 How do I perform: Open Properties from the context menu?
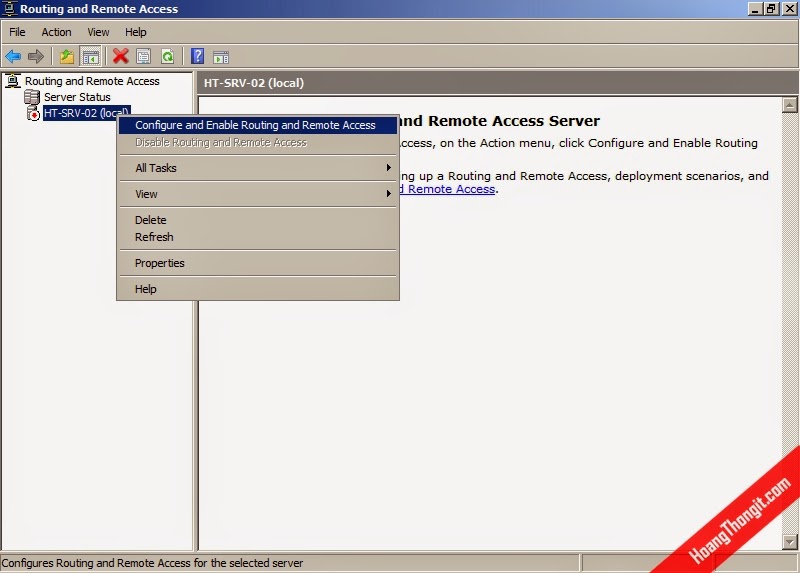(x=258, y=263)
